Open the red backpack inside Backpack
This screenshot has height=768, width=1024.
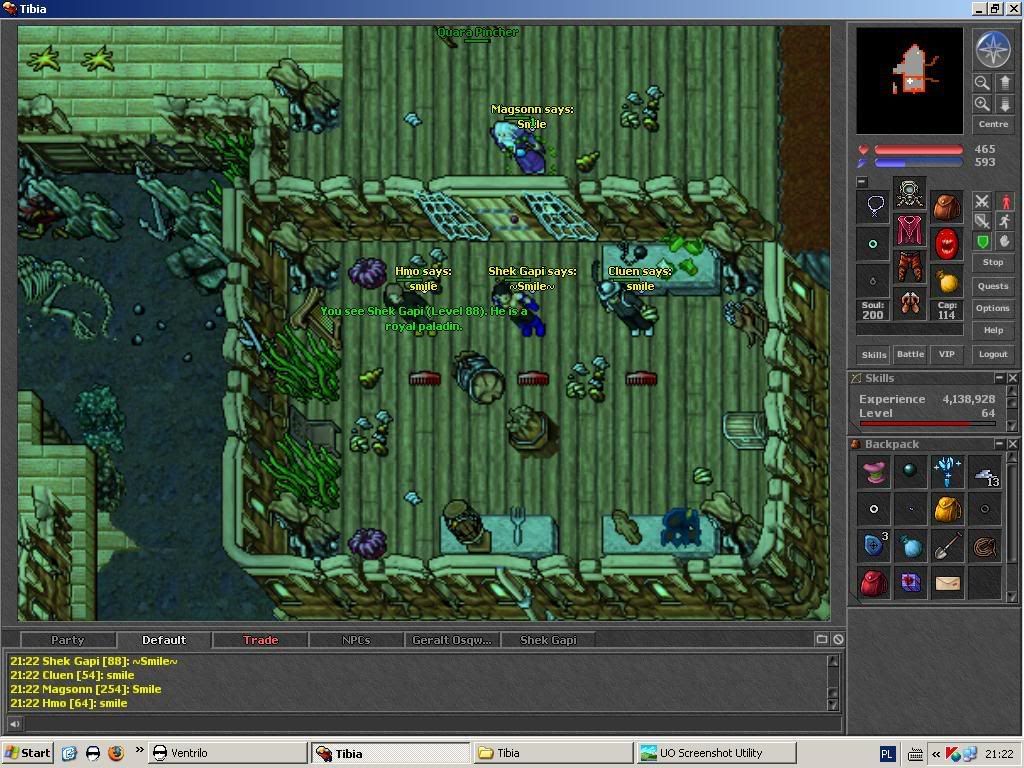[x=873, y=583]
